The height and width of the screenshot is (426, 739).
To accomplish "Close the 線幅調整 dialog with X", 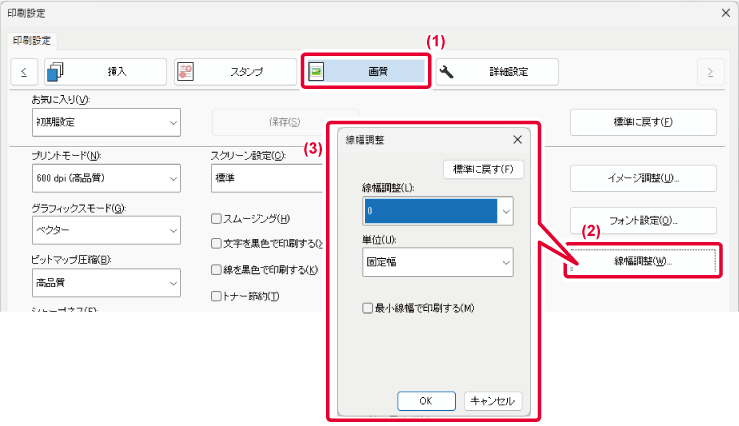I will click(x=517, y=140).
